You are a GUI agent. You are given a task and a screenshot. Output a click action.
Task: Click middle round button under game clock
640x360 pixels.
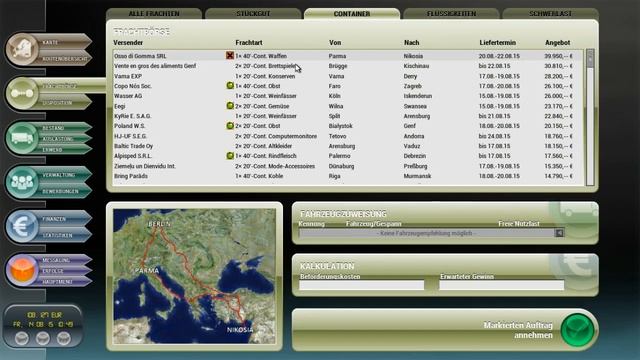42,338
